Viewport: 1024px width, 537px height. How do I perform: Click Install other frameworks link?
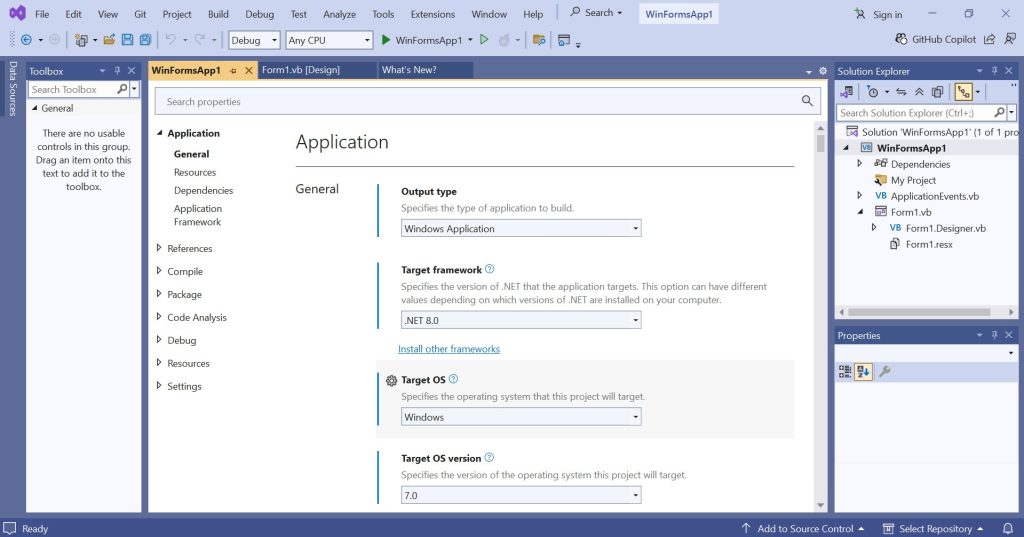pos(449,349)
